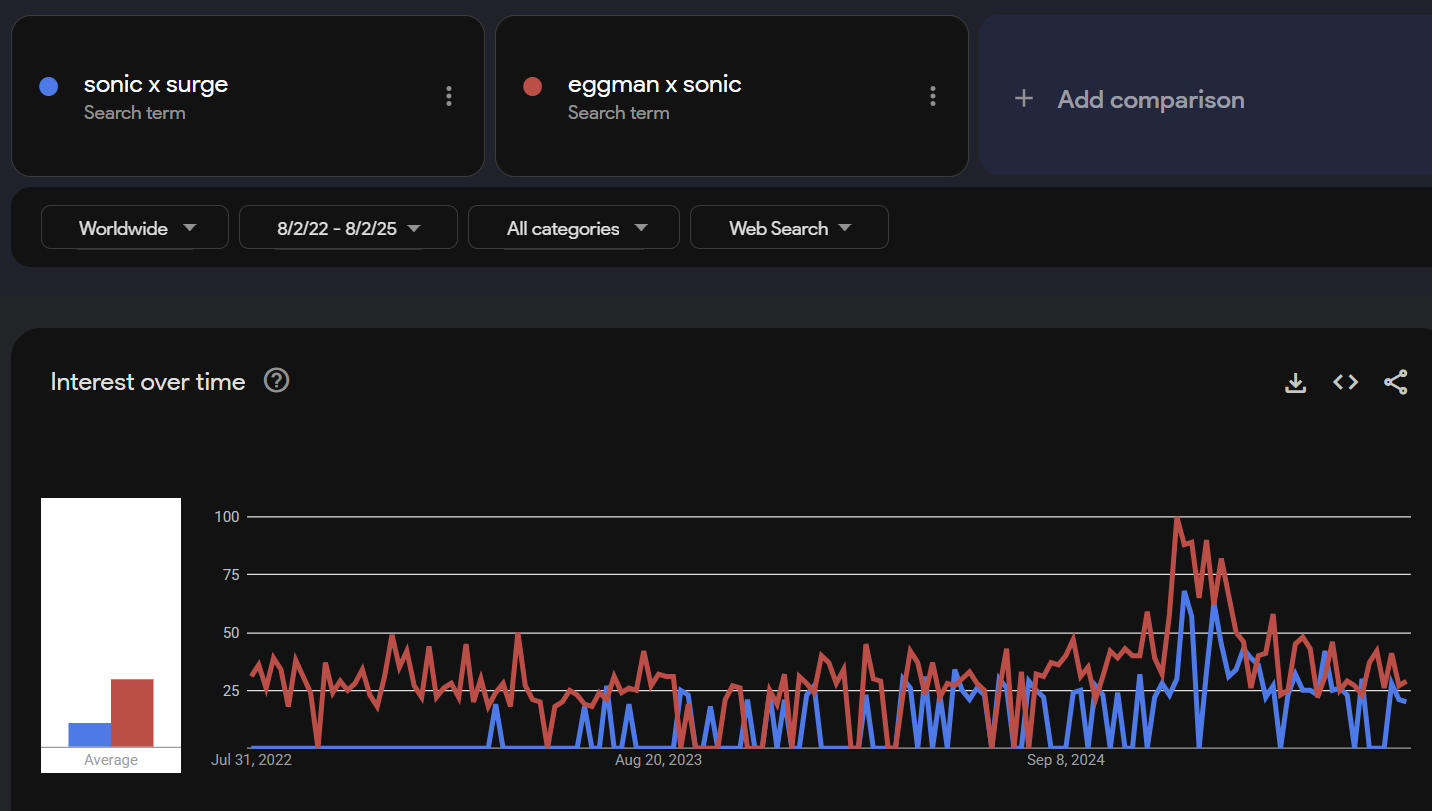Viewport: 1432px width, 811px height.
Task: Click the plus icon in Add comparison
Action: (1023, 99)
